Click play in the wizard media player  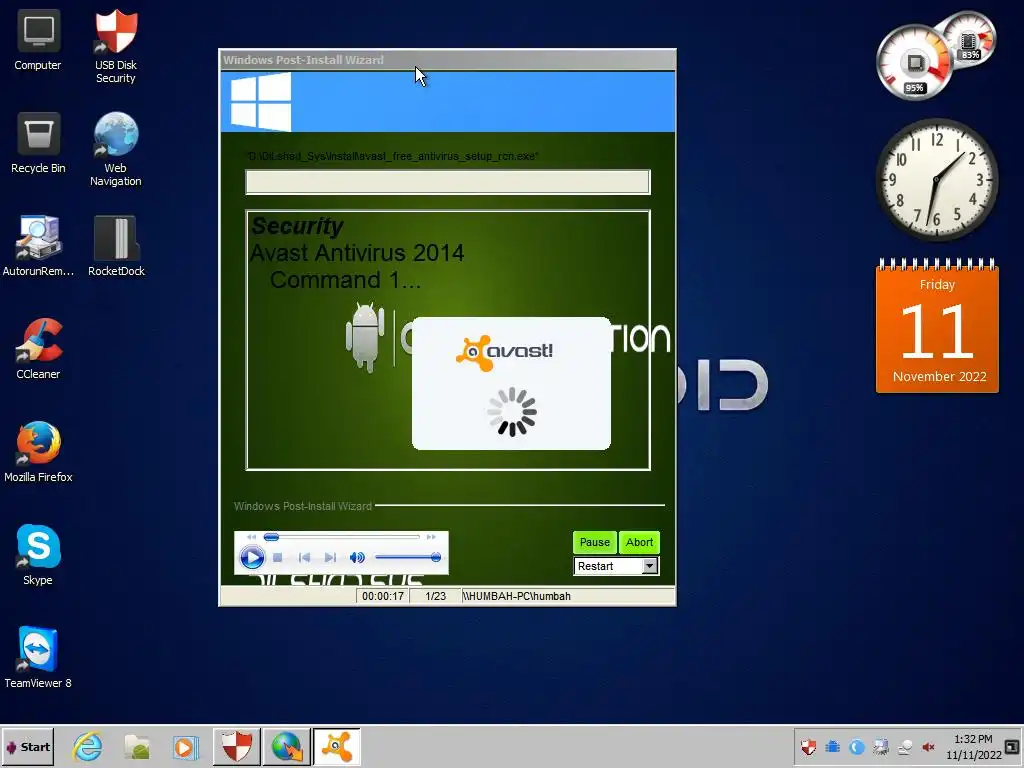[252, 558]
